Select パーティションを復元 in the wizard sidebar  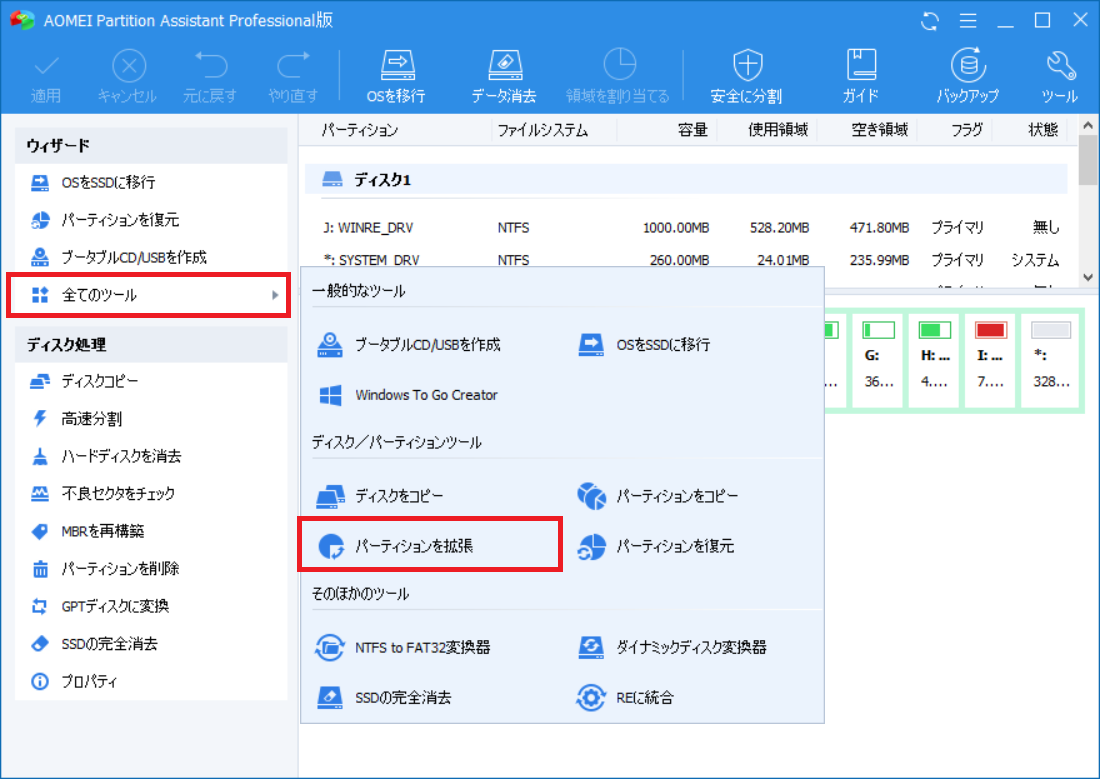(x=151, y=220)
